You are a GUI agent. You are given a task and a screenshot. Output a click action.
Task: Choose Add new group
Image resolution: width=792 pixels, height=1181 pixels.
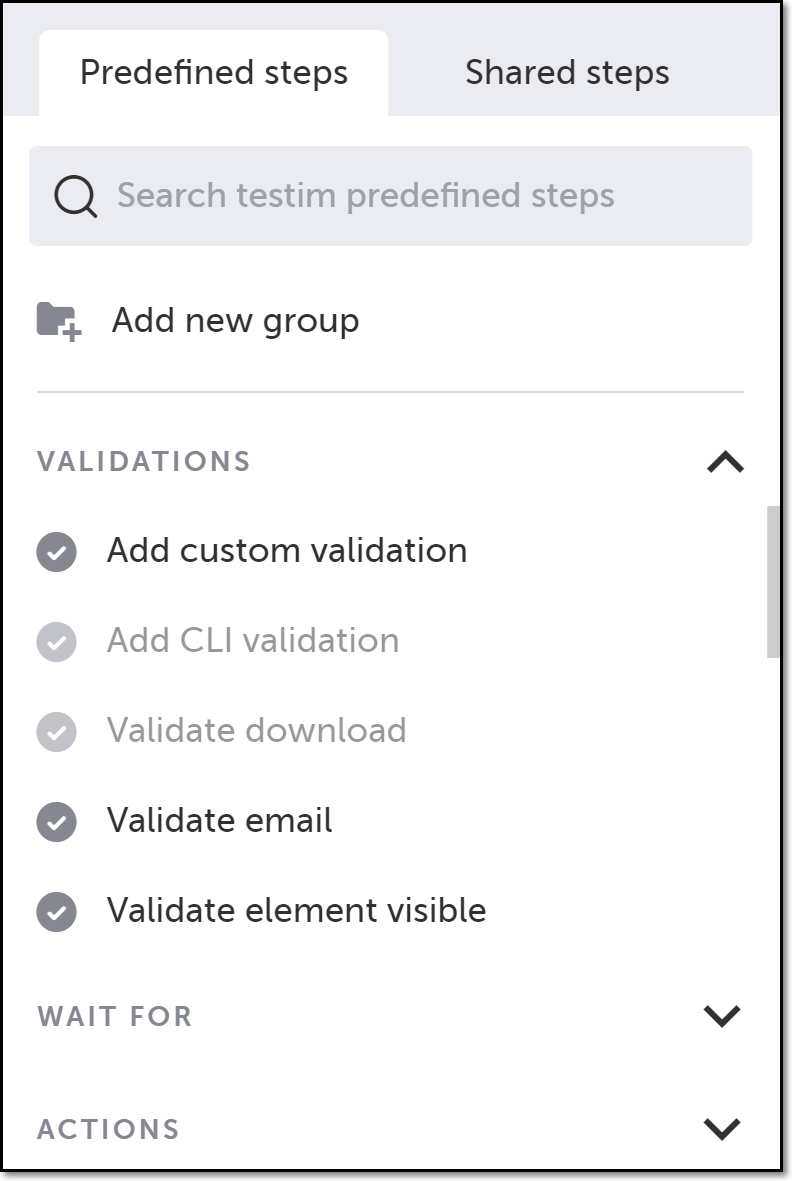pos(235,321)
